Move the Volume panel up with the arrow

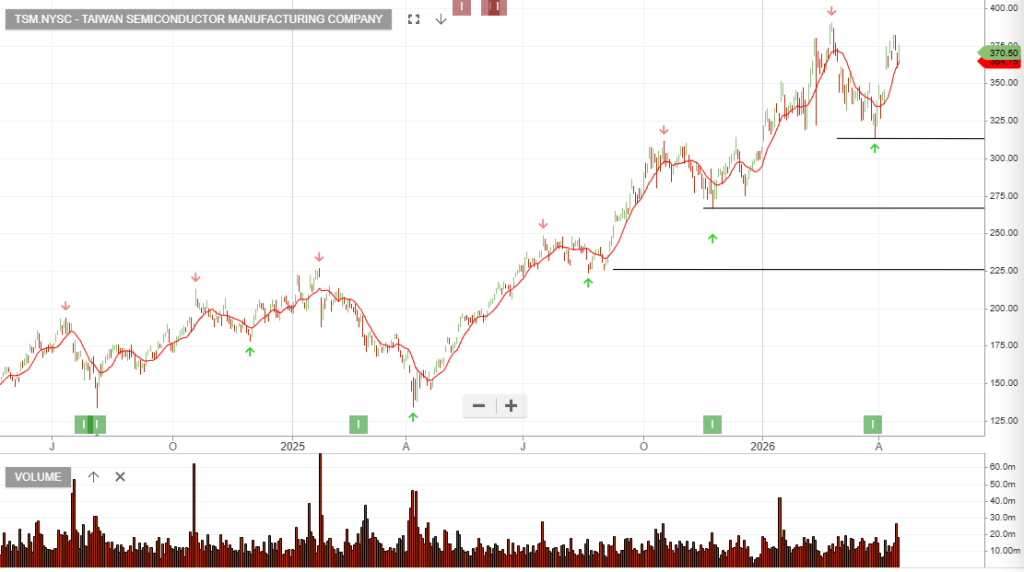coord(93,477)
